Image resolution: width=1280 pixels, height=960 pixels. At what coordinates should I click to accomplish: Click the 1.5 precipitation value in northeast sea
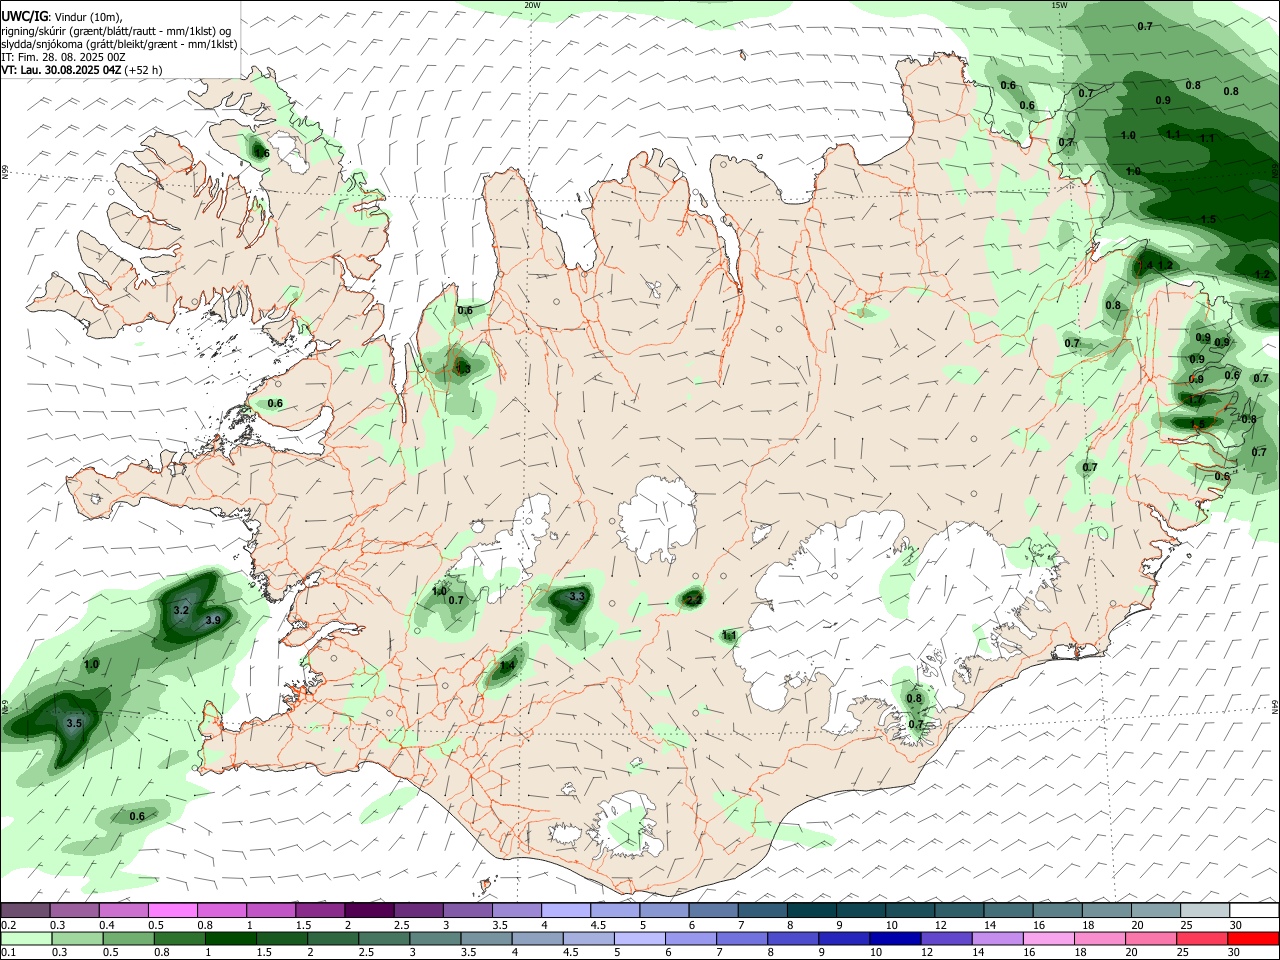click(1208, 220)
